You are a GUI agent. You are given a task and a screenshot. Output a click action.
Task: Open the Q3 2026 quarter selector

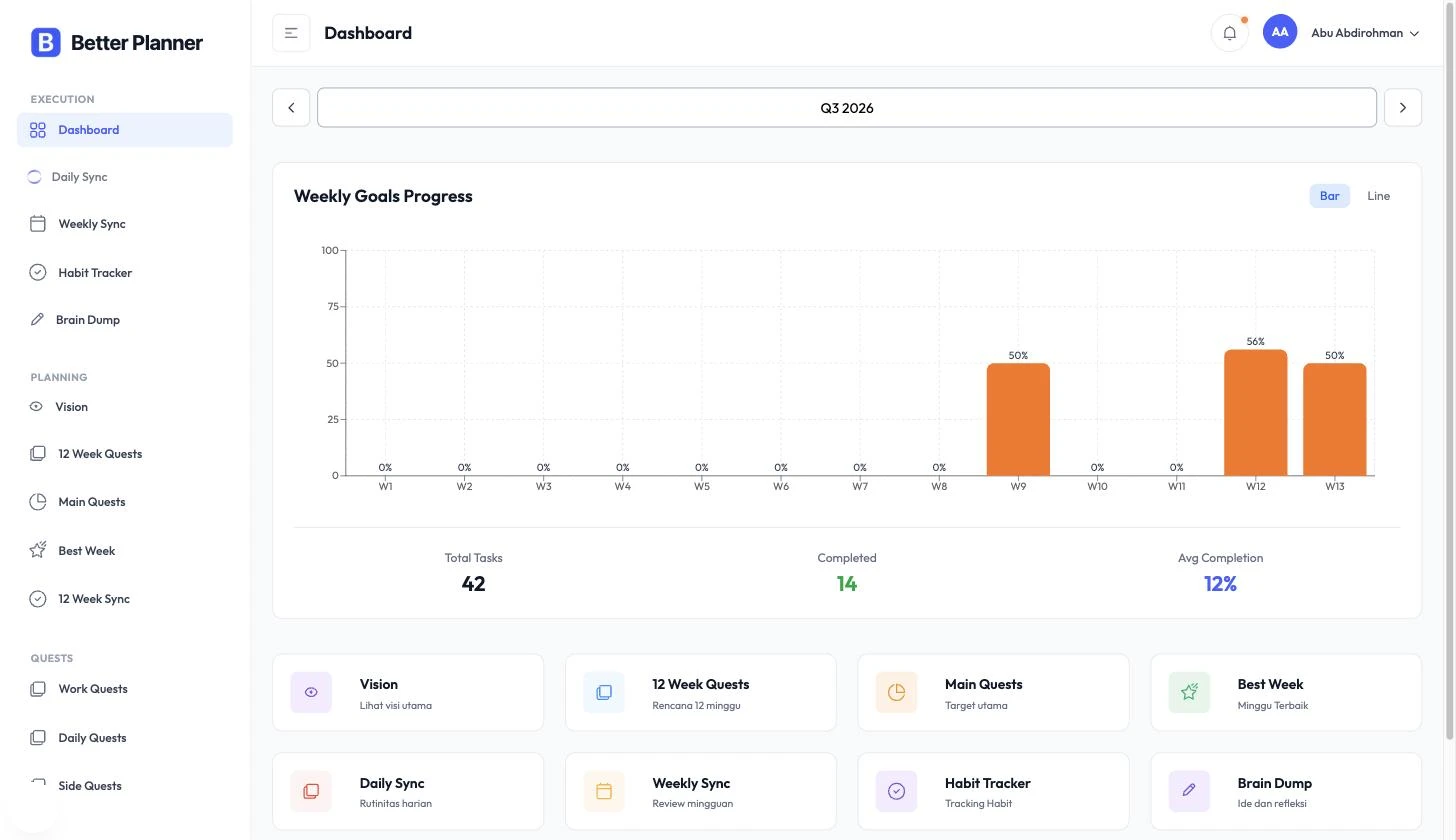click(x=847, y=108)
